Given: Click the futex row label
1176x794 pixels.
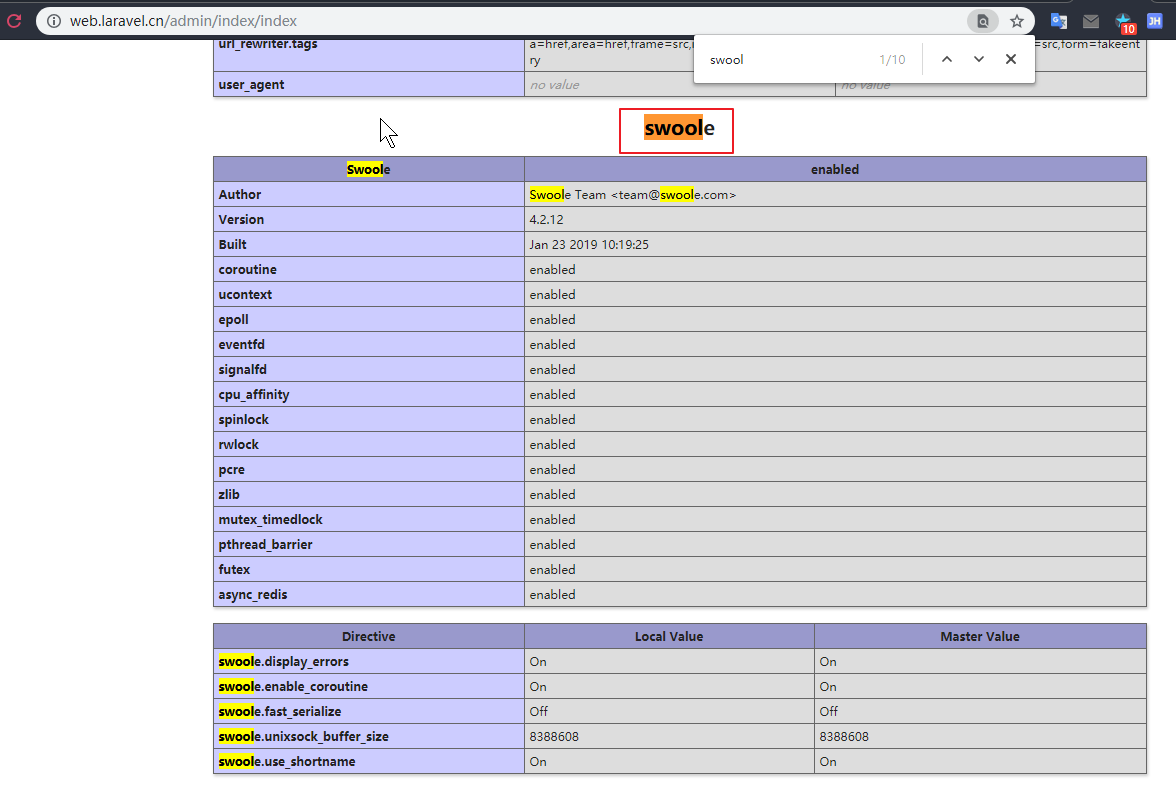Looking at the screenshot, I should 234,570.
